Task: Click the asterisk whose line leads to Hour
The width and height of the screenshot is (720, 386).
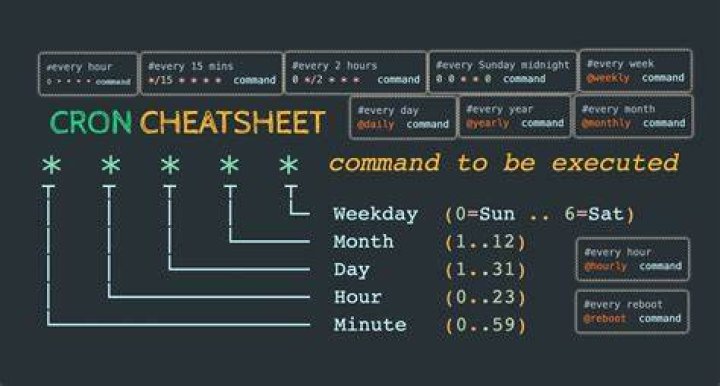Action: (x=111, y=165)
